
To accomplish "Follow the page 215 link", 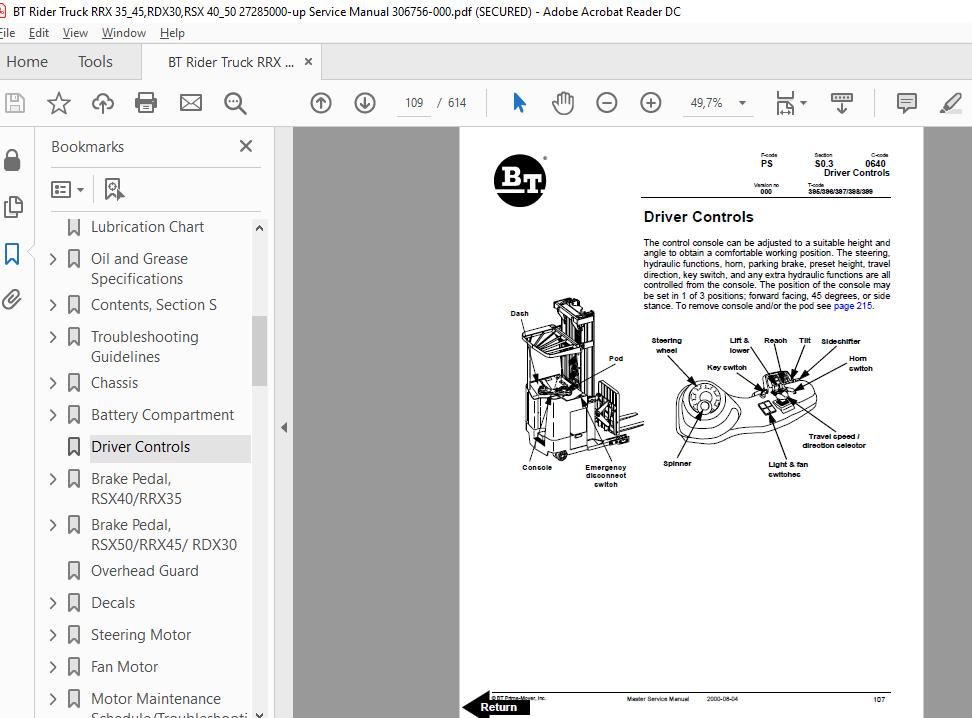I will pyautogui.click(x=852, y=306).
